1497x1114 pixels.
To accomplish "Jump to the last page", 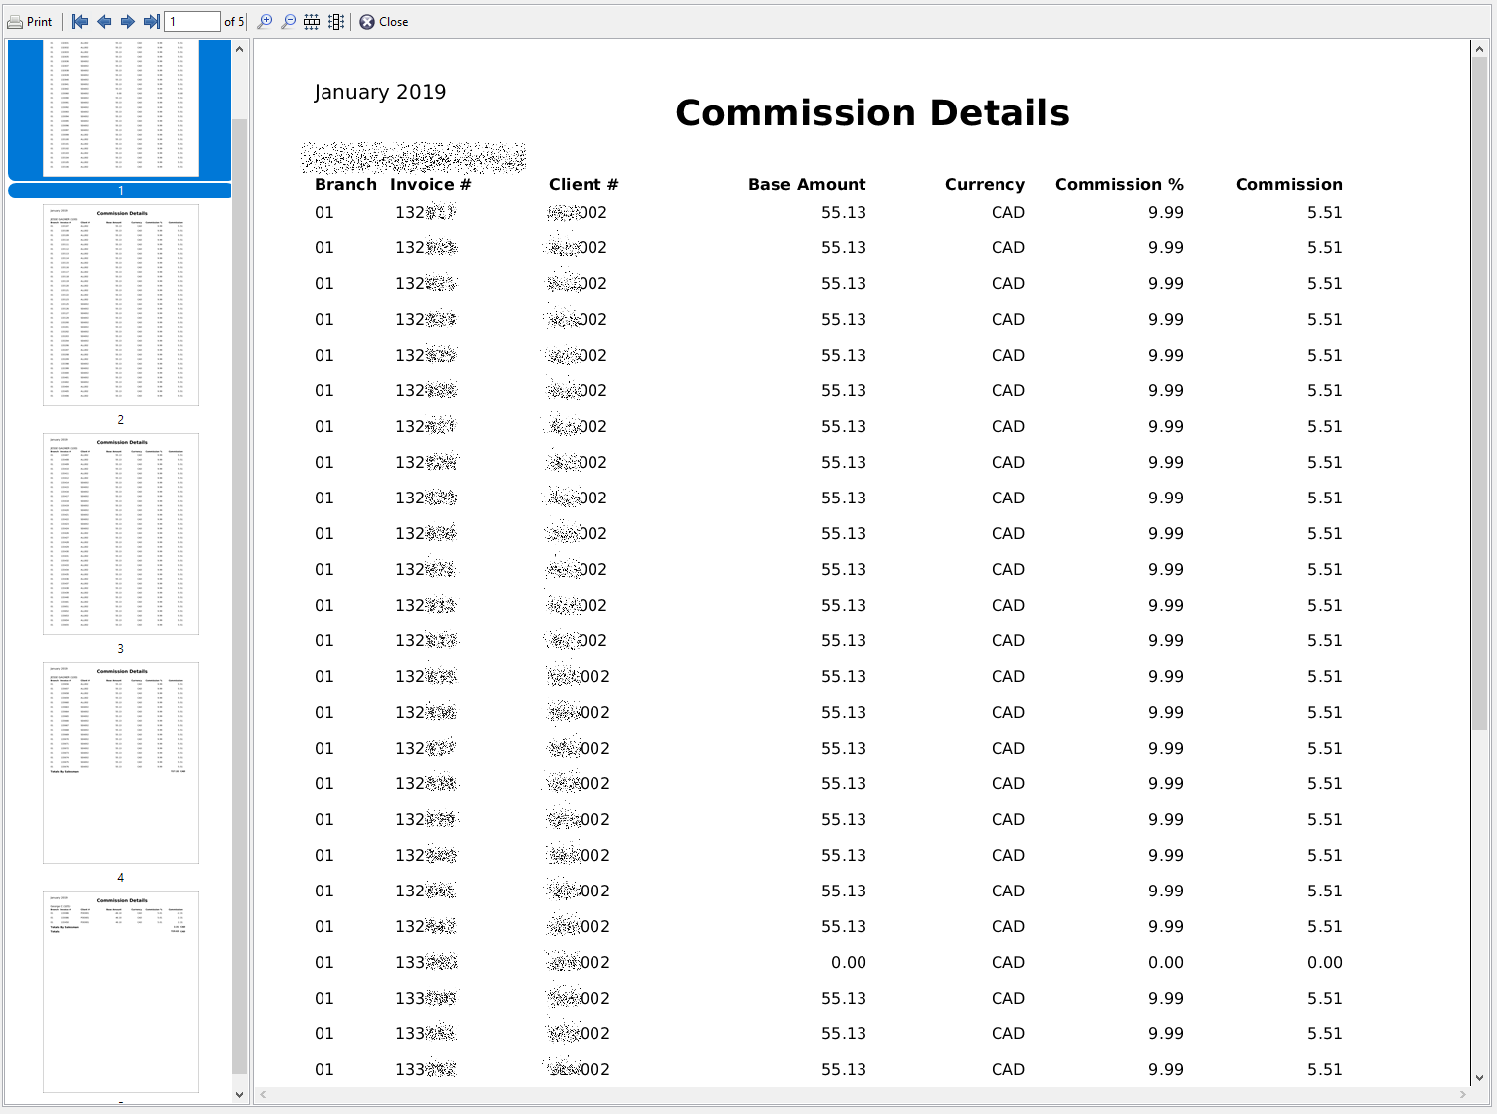I will 152,21.
